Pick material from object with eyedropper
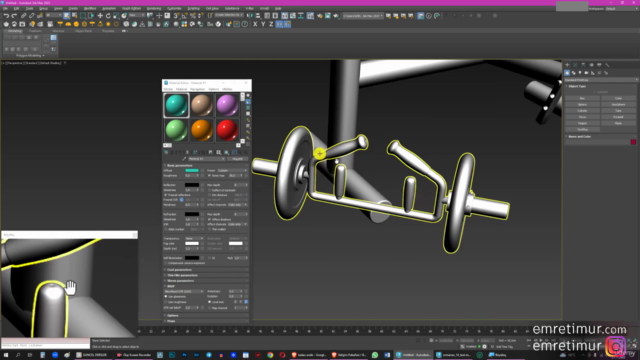Image resolution: width=640 pixels, height=360 pixels. tap(184, 159)
